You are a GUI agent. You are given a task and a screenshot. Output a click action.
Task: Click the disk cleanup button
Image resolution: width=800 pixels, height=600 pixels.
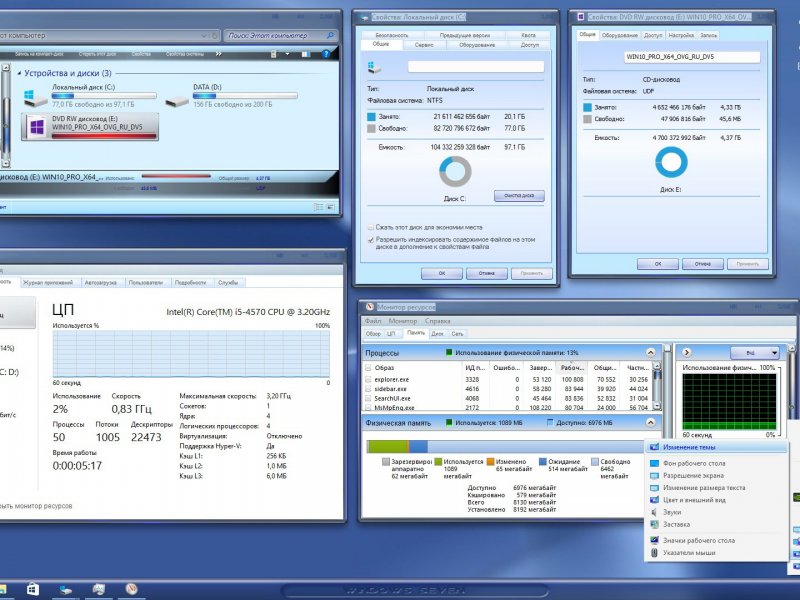pyautogui.click(x=519, y=195)
